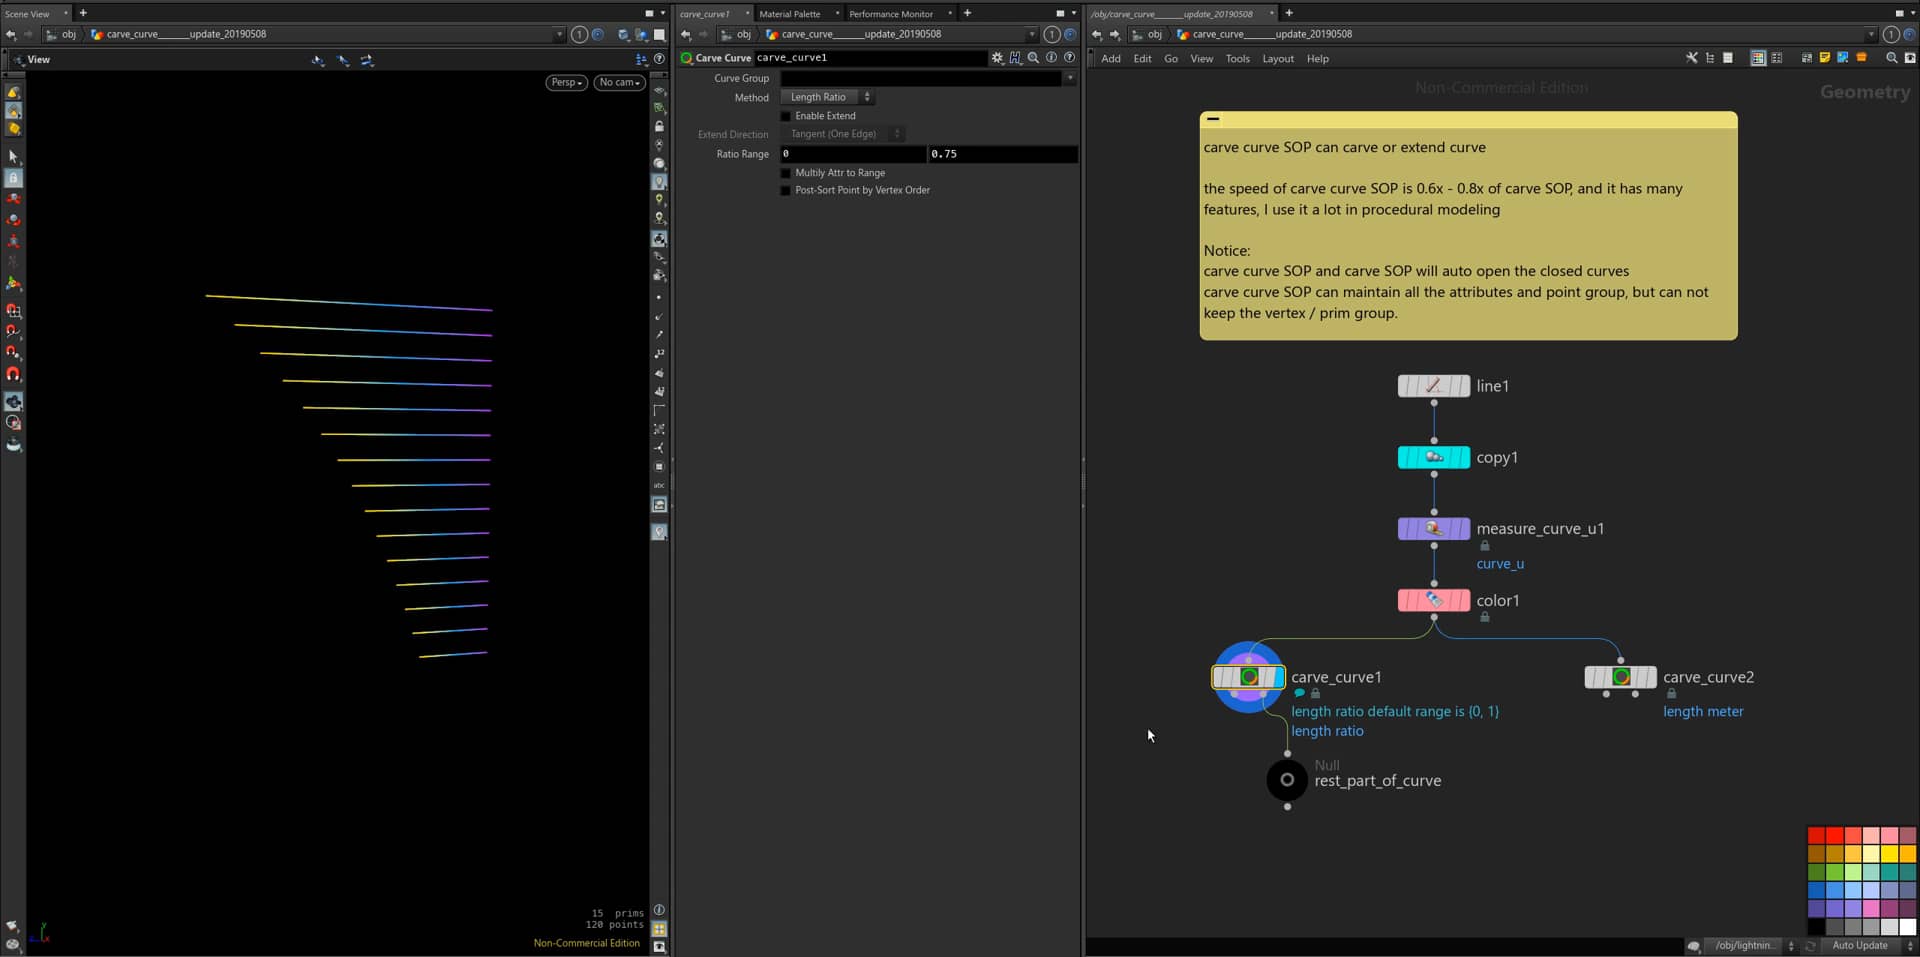Open the No cam camera dropdown

tap(619, 82)
